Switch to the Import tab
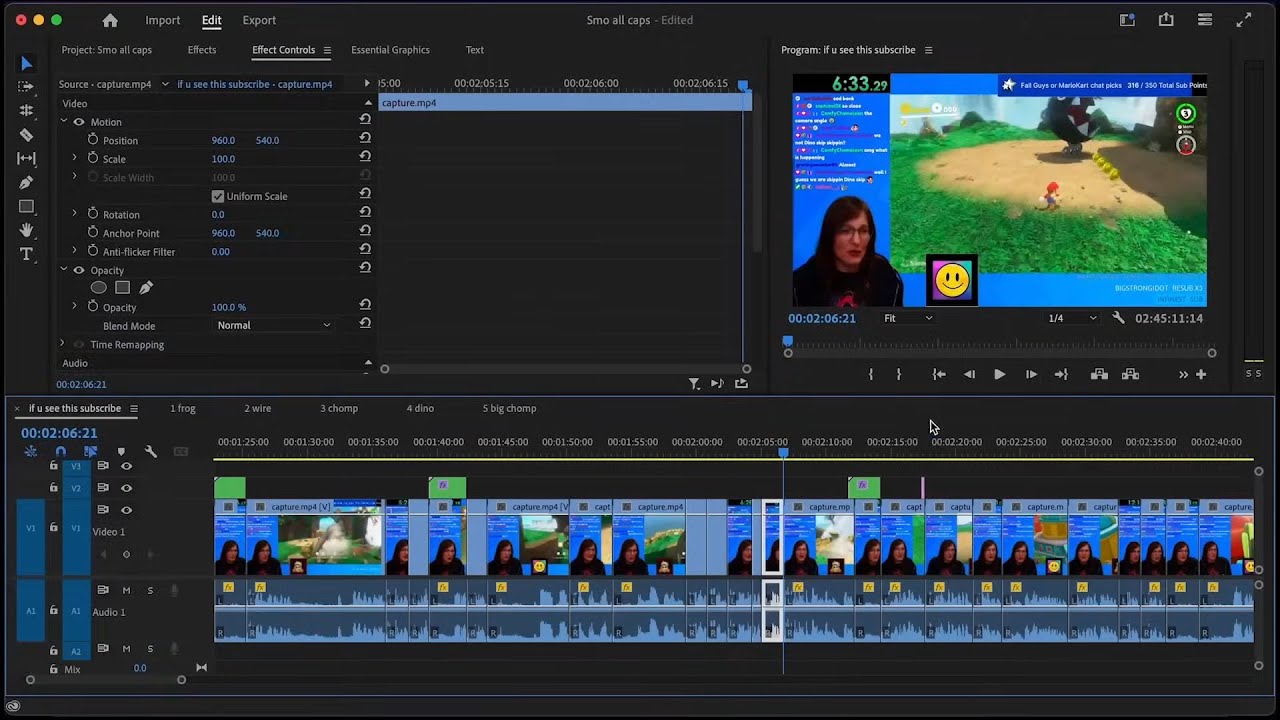This screenshot has width=1280, height=720. (x=163, y=20)
